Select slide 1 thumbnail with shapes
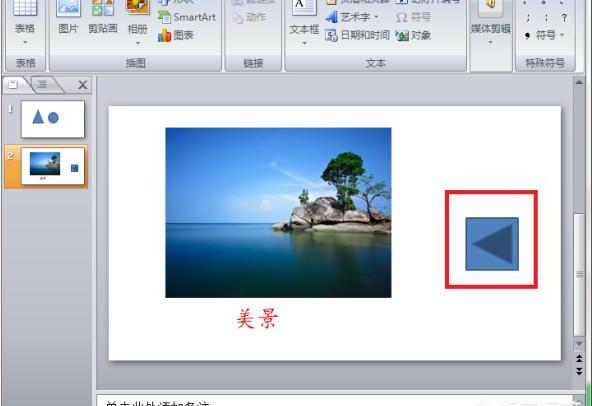This screenshot has width=592, height=406. (x=53, y=119)
